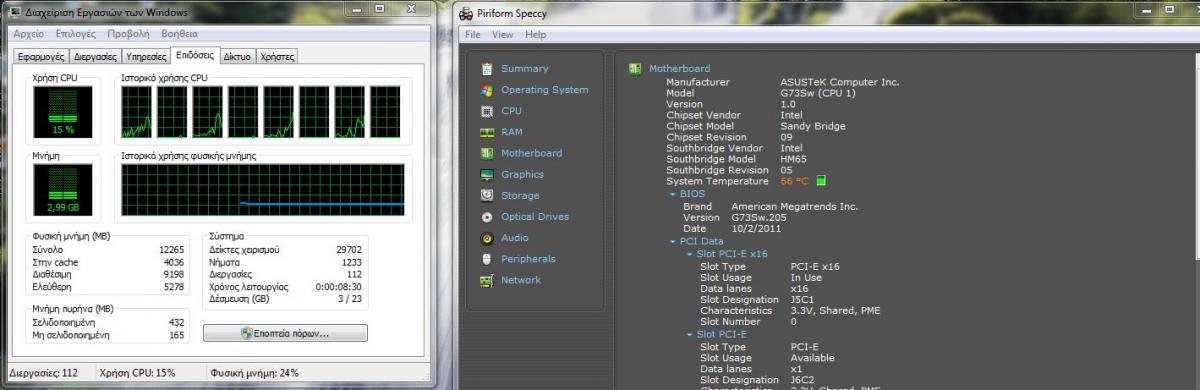Click the Εποπτεία πόρων button

click(x=285, y=333)
